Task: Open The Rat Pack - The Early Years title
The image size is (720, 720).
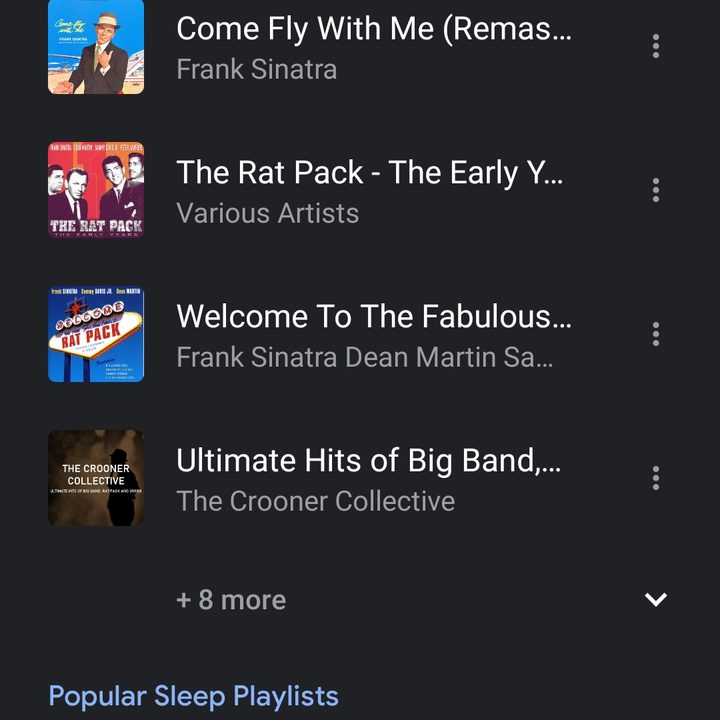Action: pyautogui.click(x=370, y=173)
